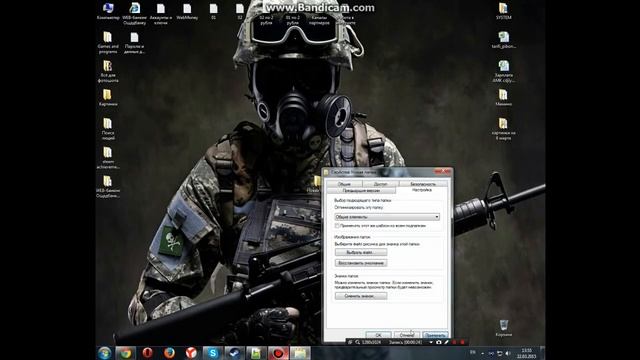
Task: Select the Games and programs folder
Action: click(x=108, y=42)
